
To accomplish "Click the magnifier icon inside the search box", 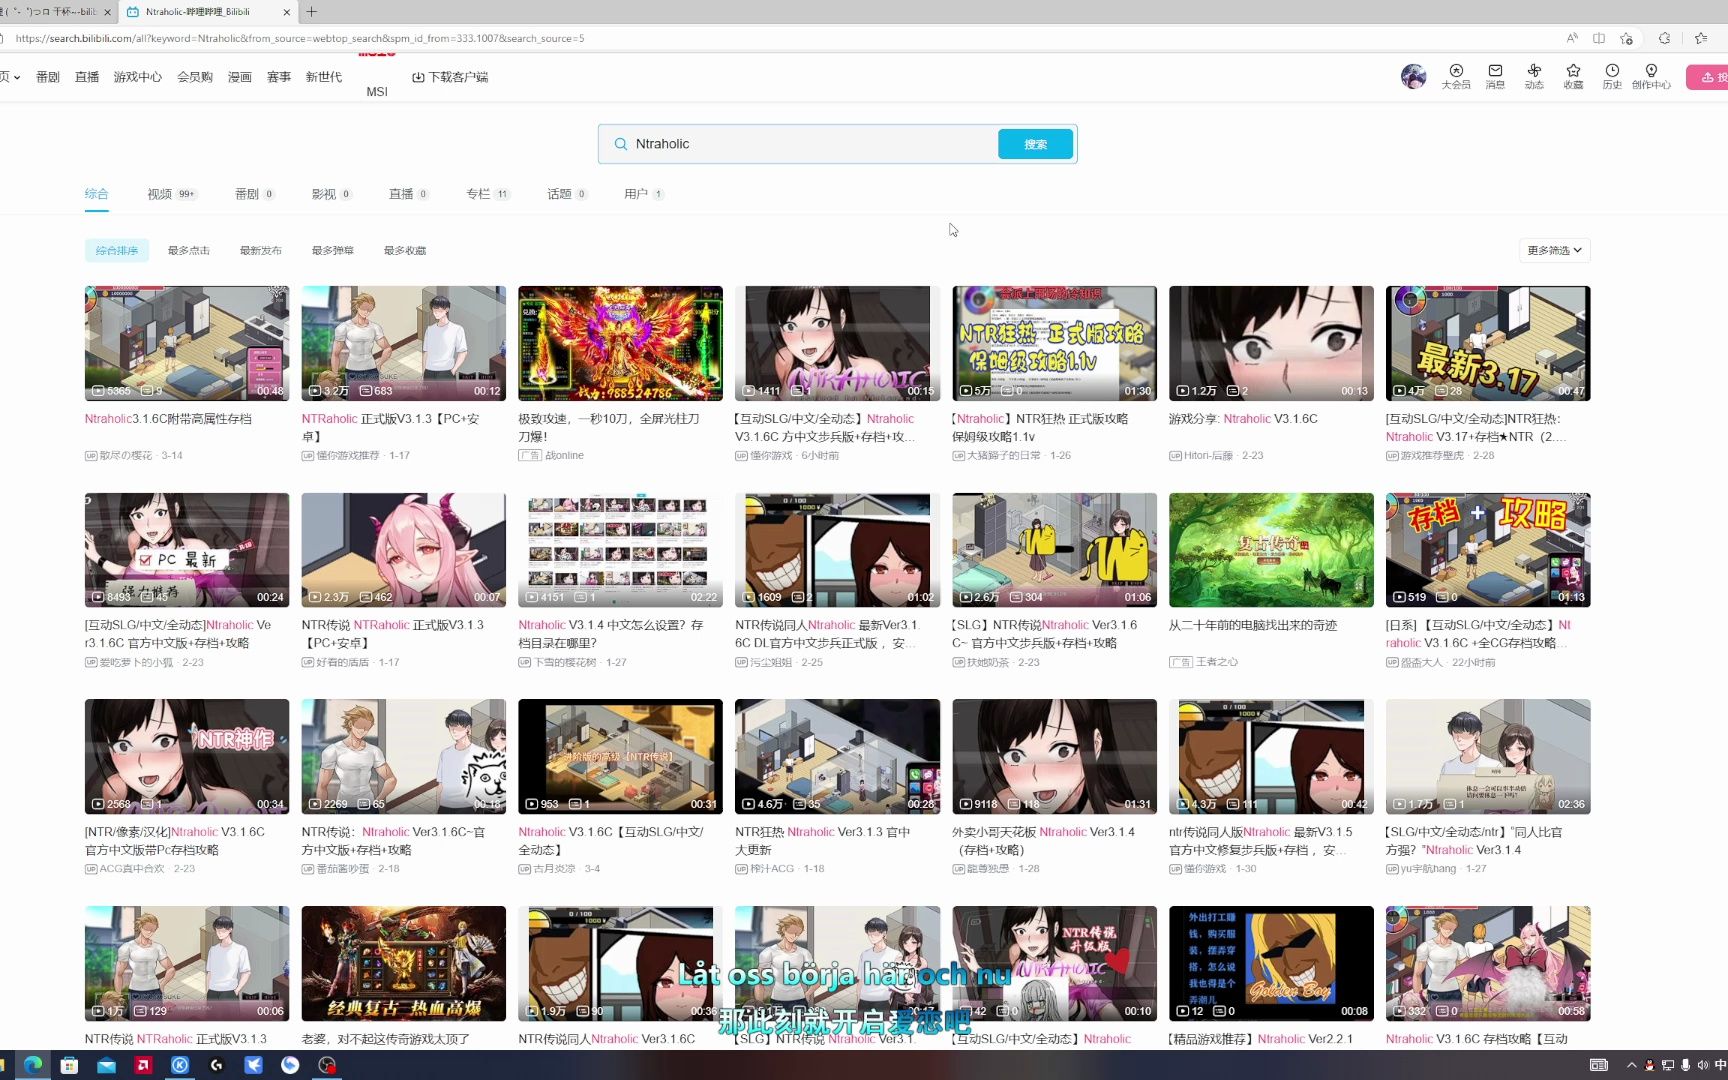I will [x=620, y=144].
